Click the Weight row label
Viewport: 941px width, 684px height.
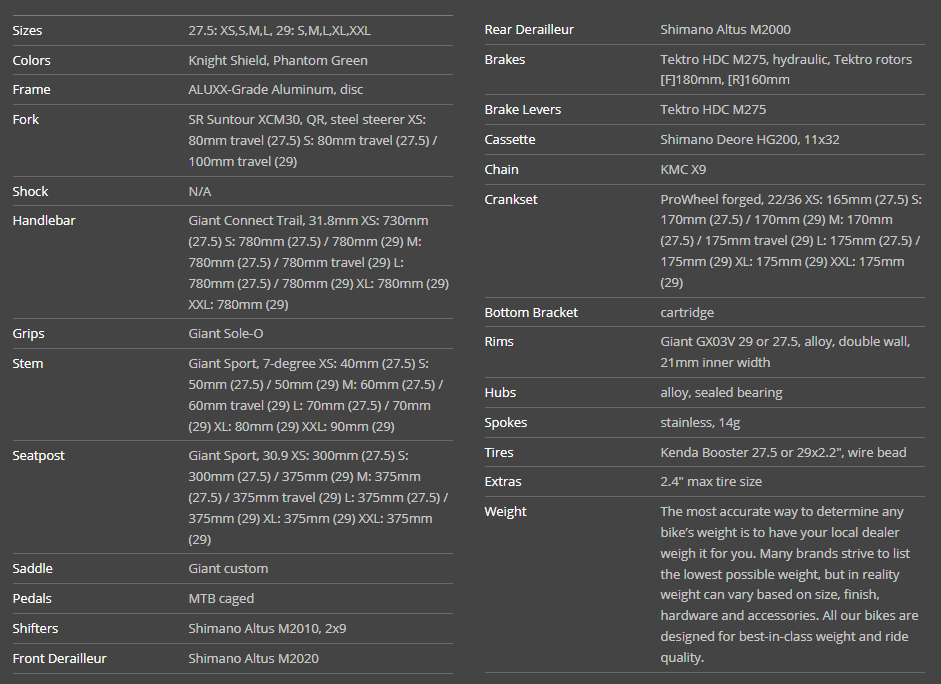[505, 512]
